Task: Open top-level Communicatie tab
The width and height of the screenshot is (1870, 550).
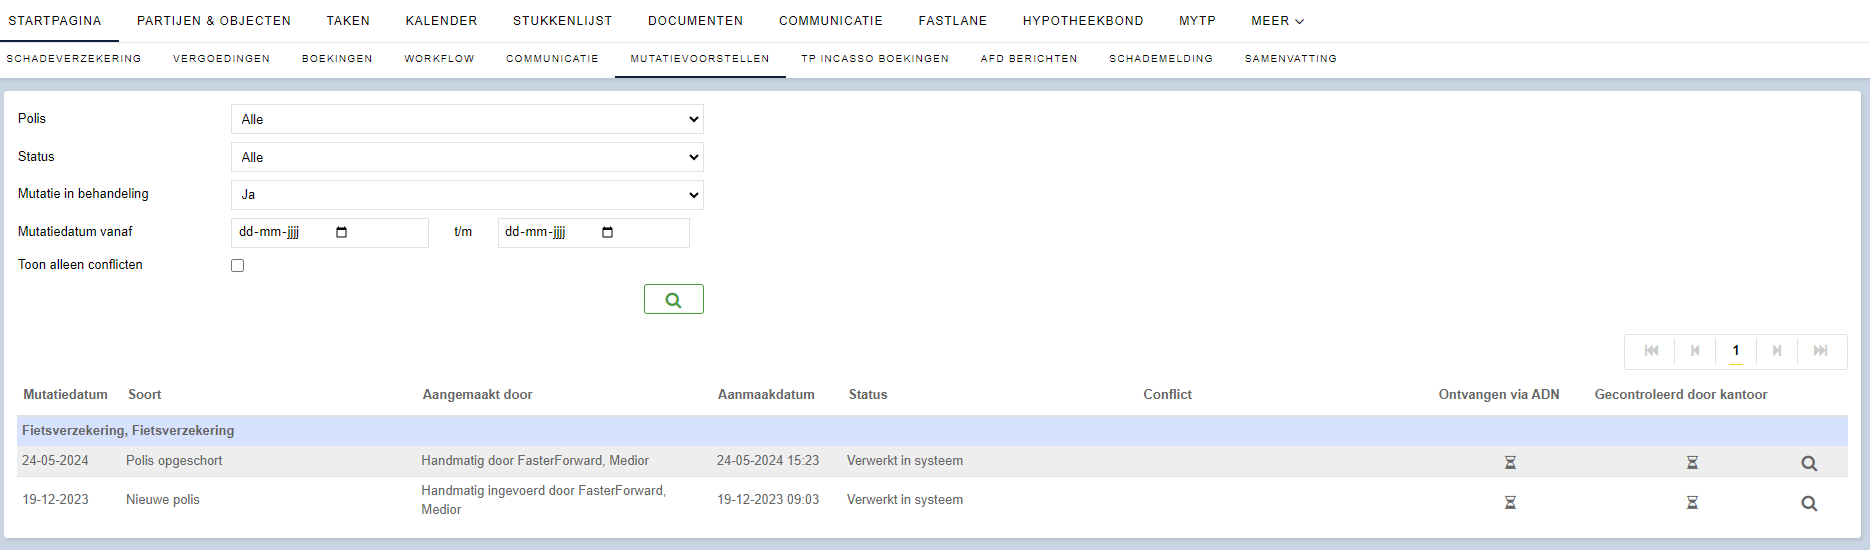Action: pyautogui.click(x=830, y=21)
